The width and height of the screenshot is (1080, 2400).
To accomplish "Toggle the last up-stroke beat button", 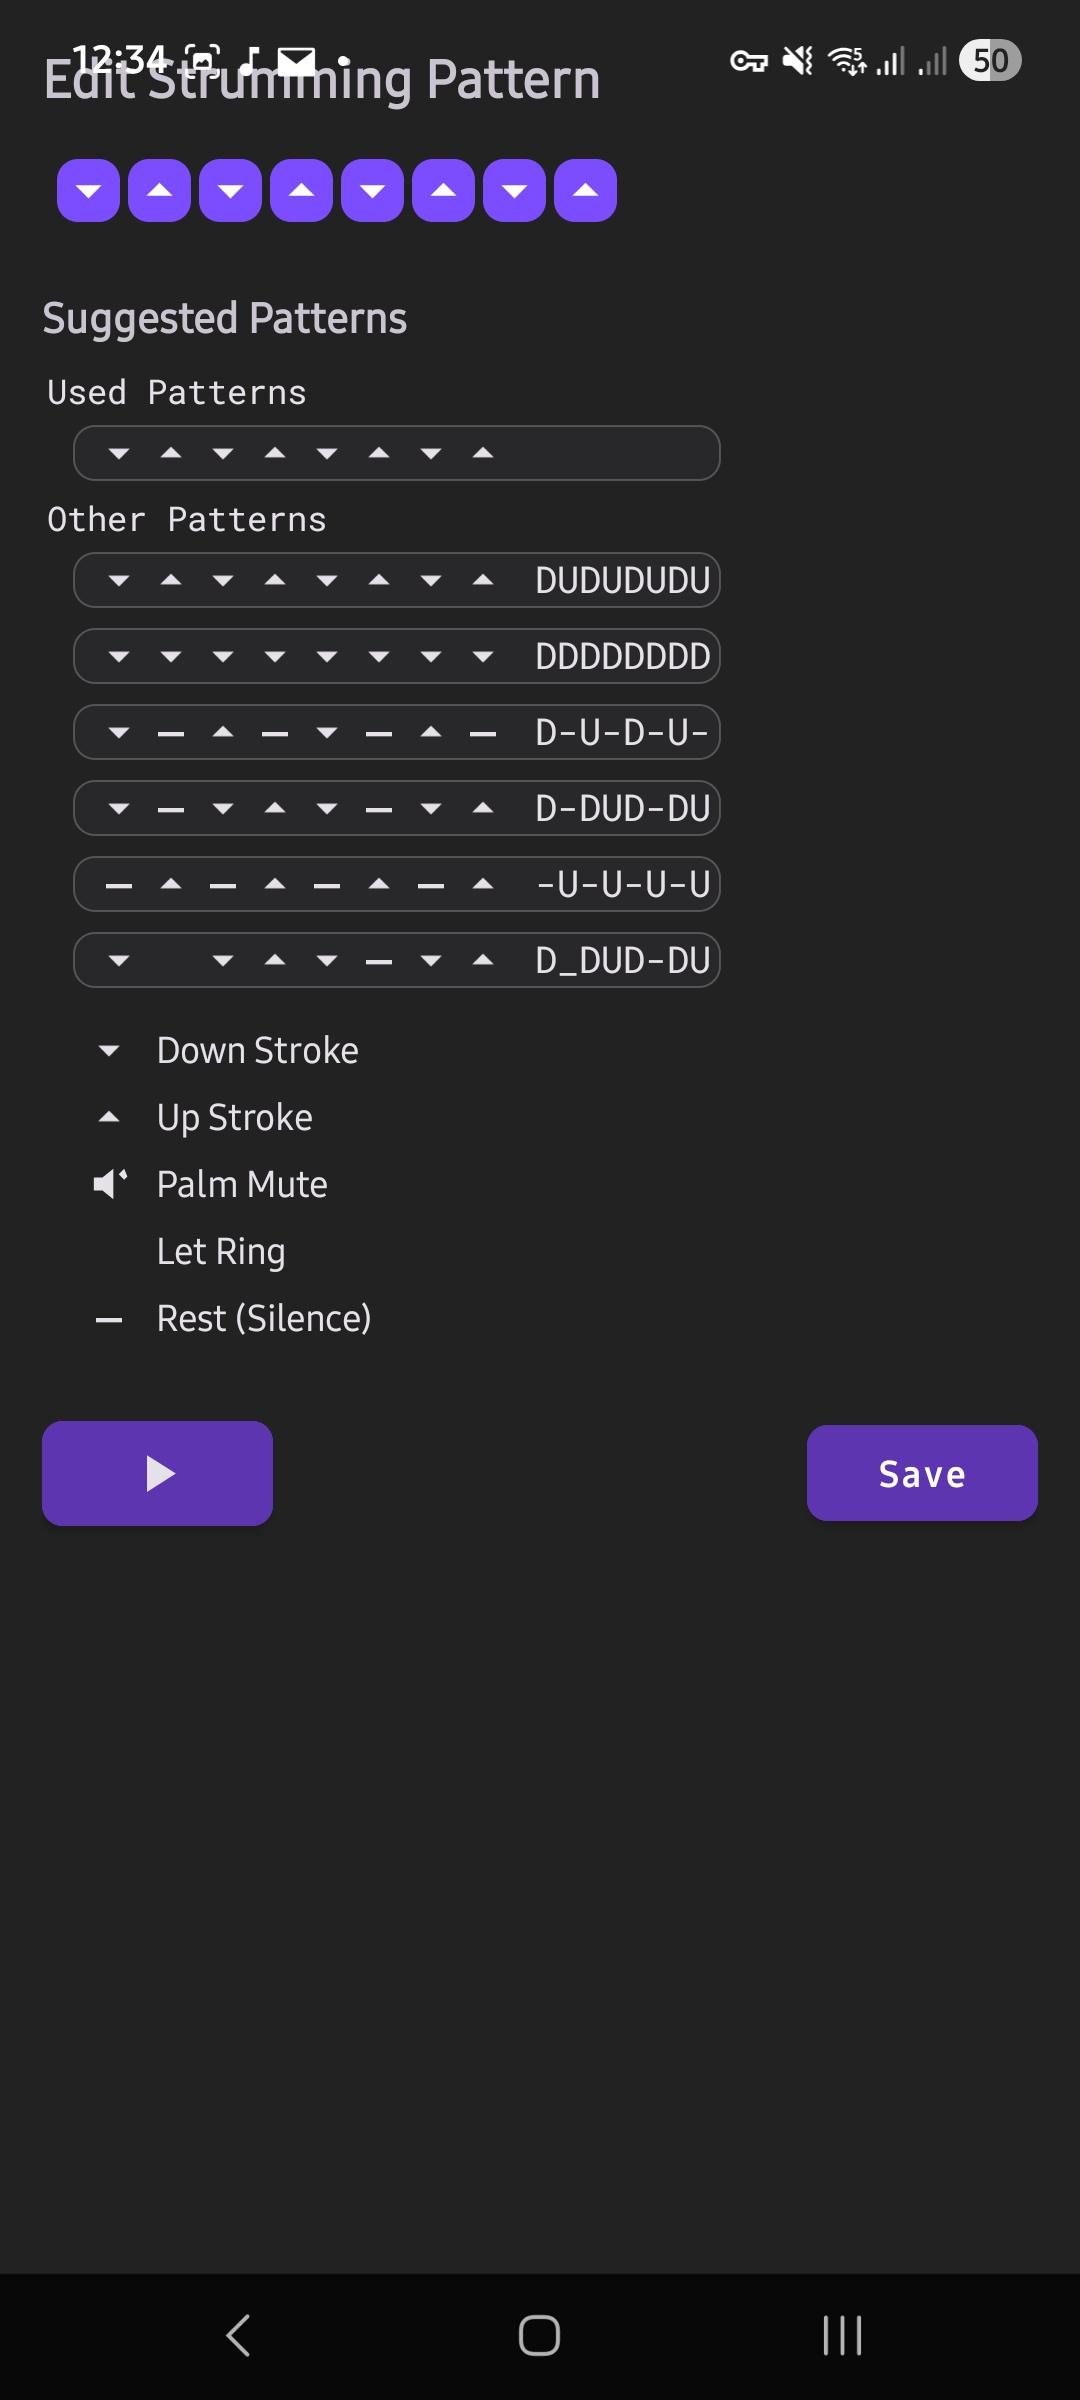I will [586, 190].
